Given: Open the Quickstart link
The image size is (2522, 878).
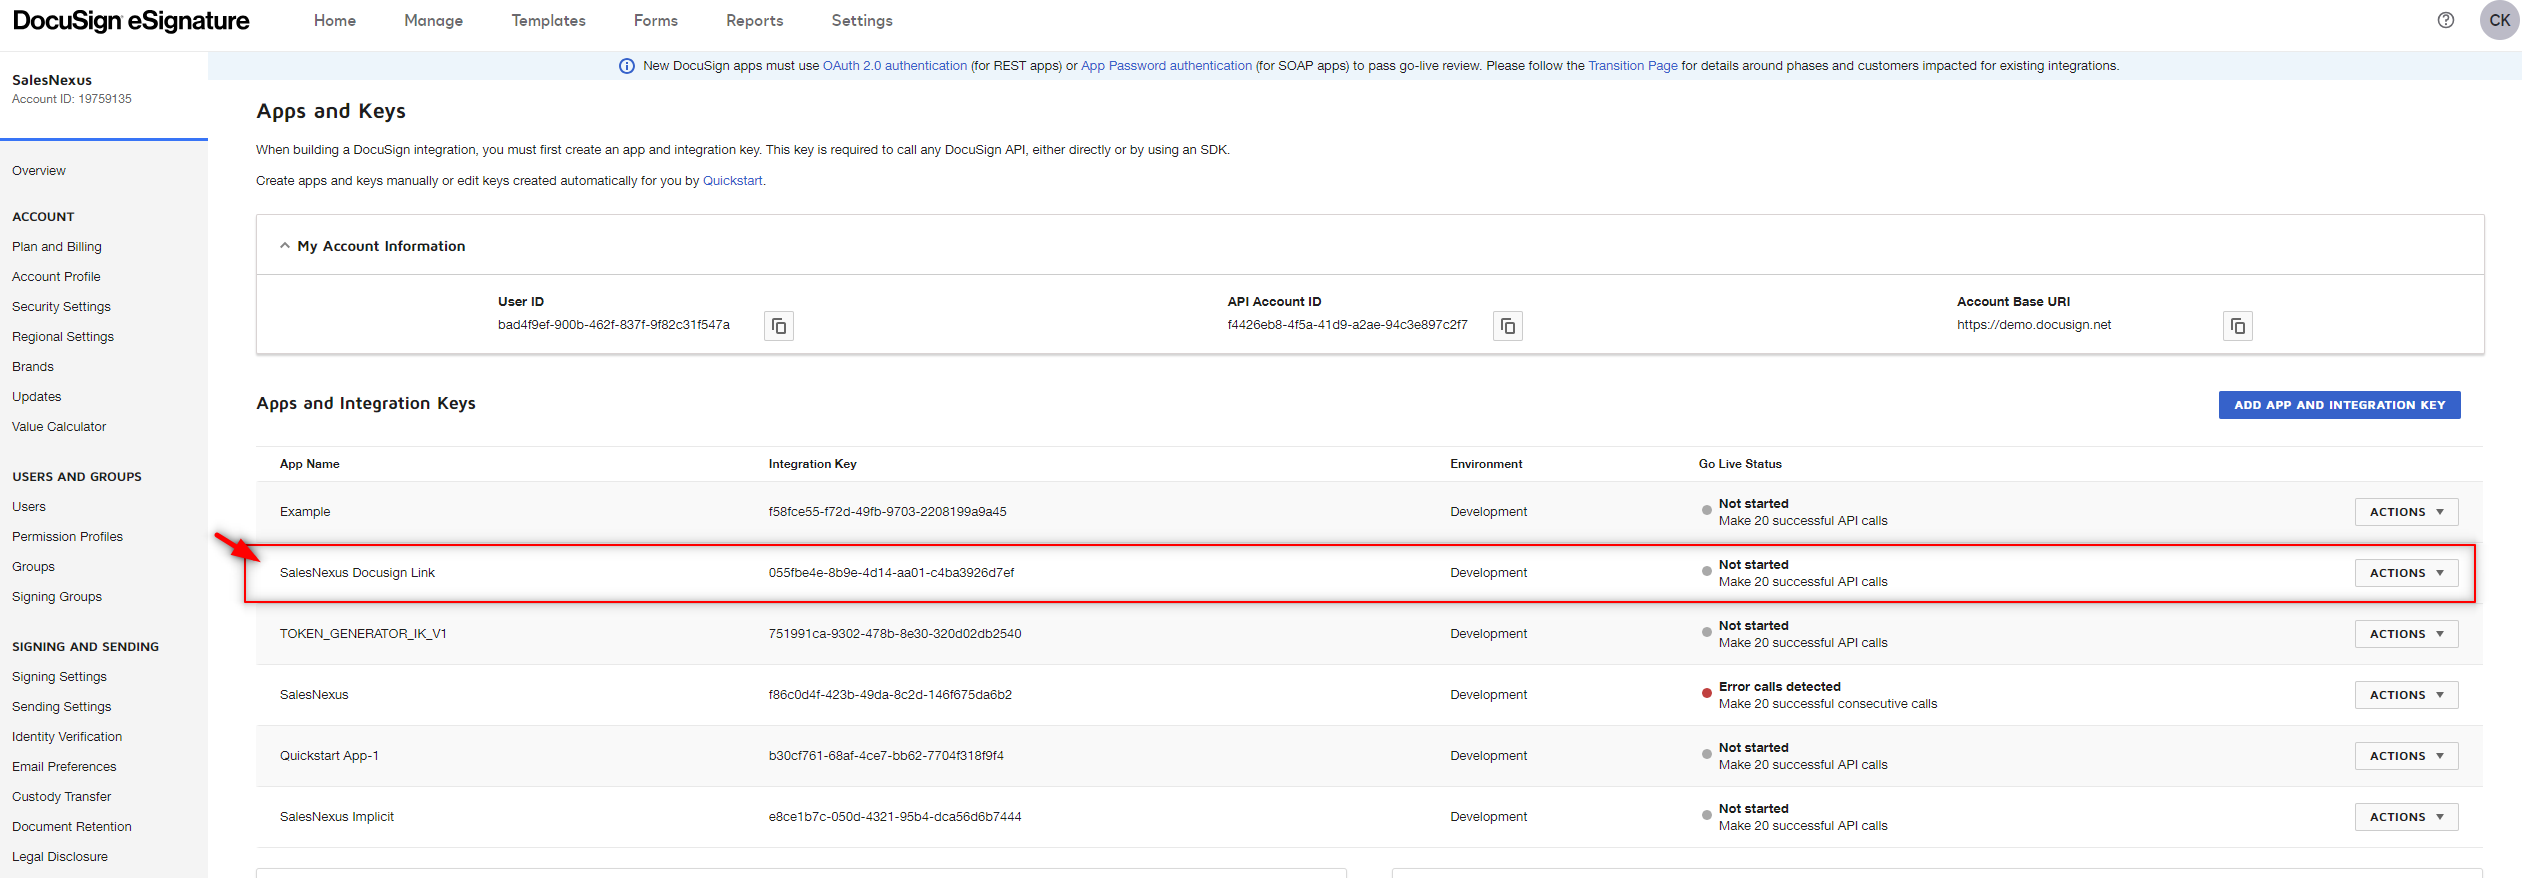Looking at the screenshot, I should click(x=733, y=181).
